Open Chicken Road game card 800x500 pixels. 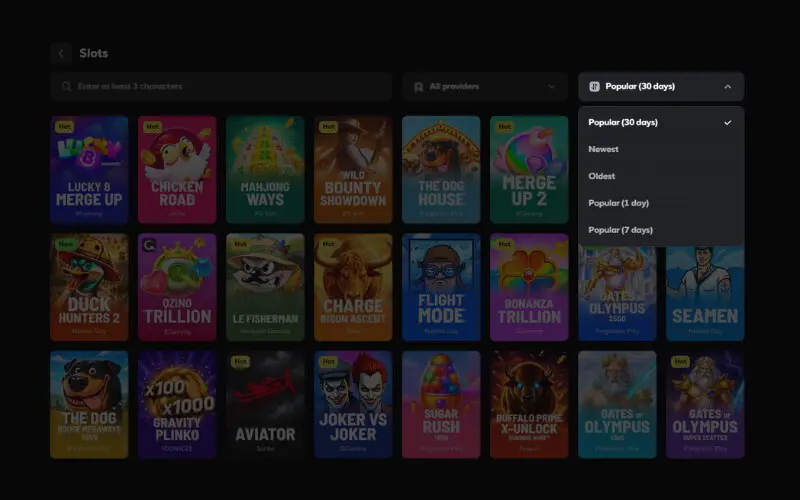(177, 169)
